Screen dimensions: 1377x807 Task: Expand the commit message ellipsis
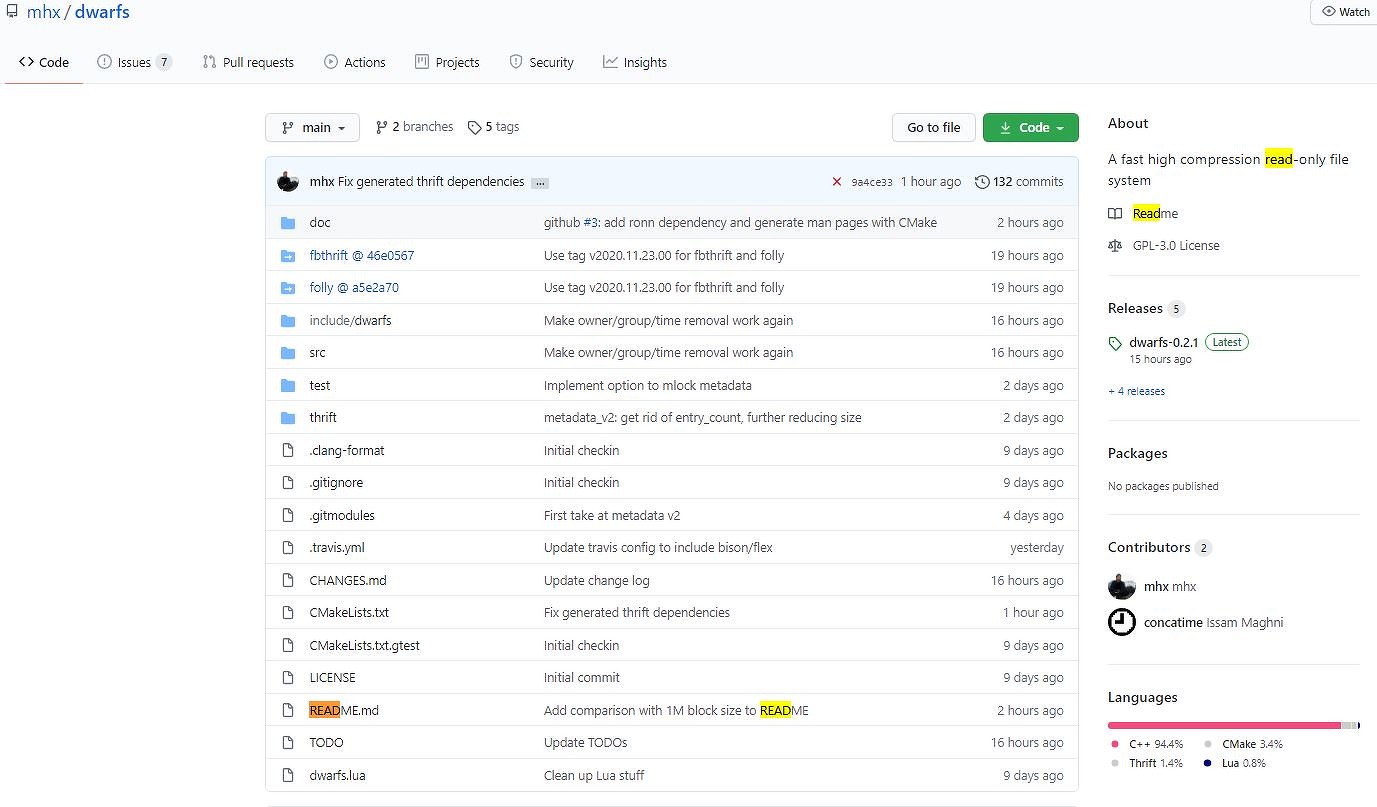tap(540, 183)
